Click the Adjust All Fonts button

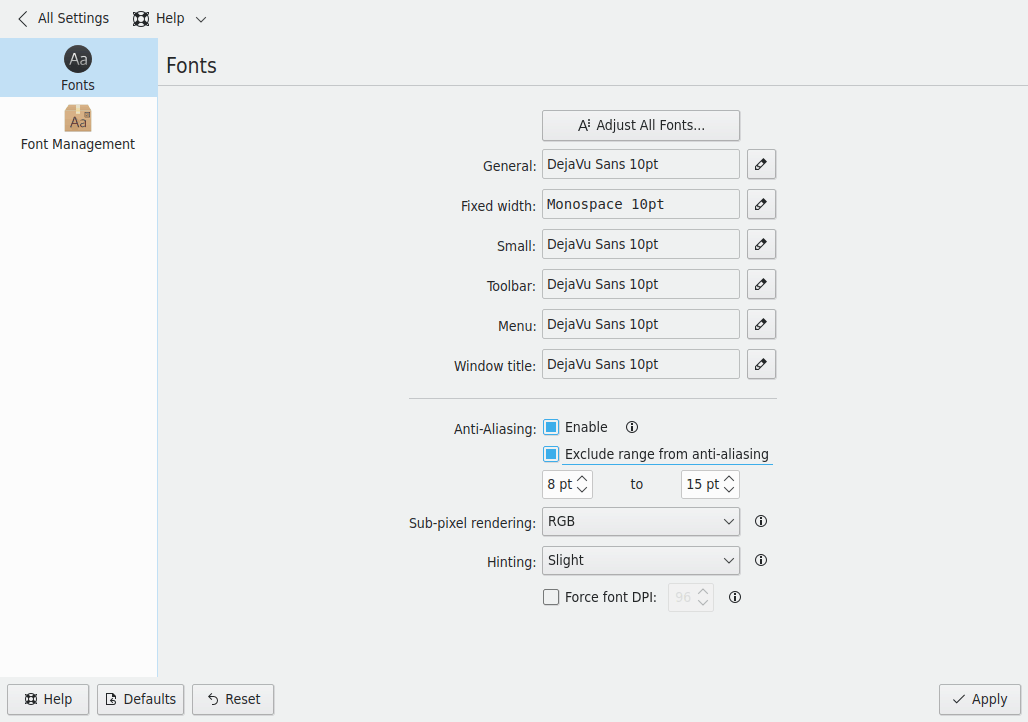click(x=640, y=125)
